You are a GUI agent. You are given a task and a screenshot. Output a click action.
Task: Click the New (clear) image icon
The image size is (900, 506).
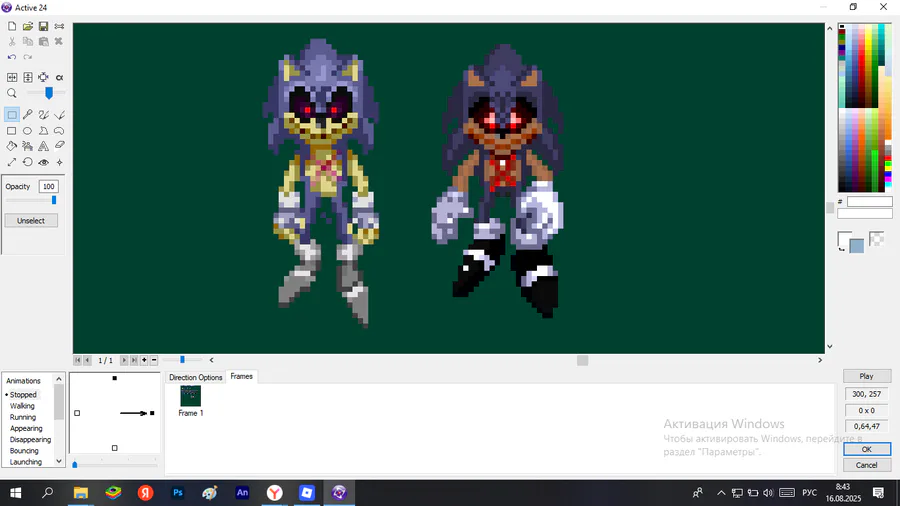[x=11, y=26]
